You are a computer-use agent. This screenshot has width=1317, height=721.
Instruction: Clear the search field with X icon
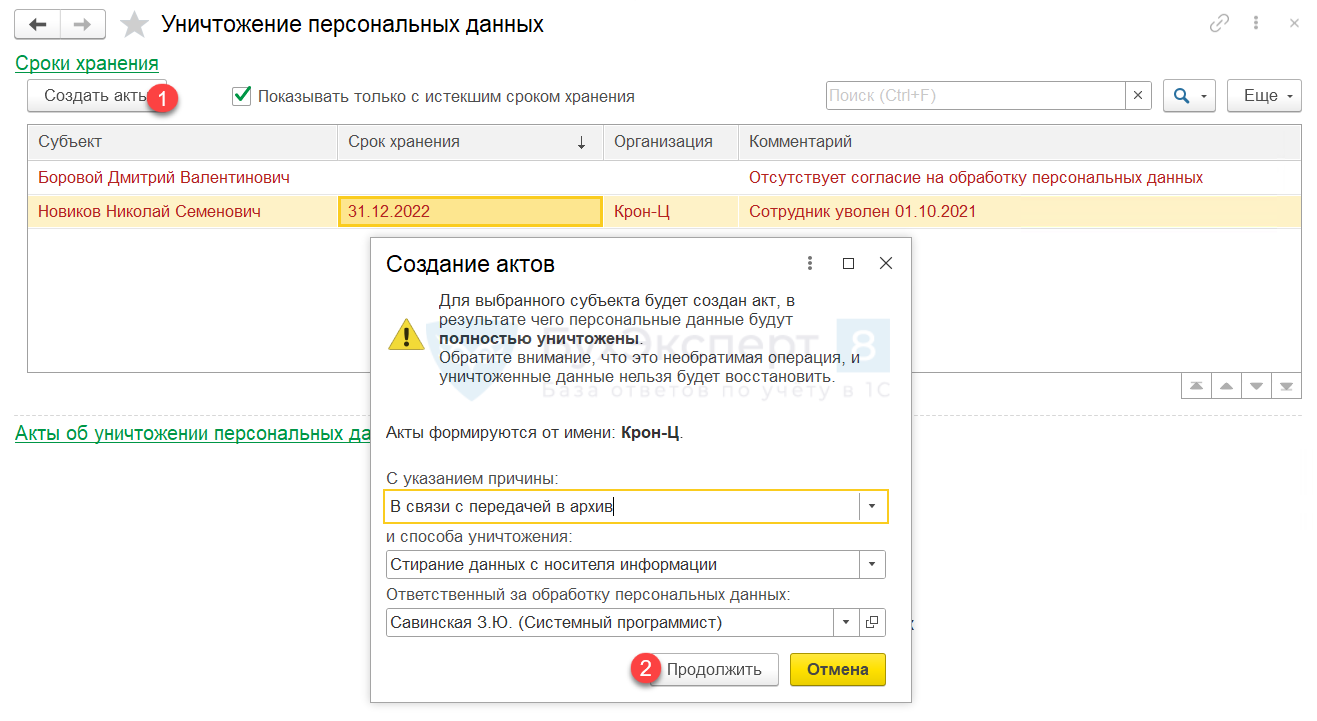tap(1138, 96)
